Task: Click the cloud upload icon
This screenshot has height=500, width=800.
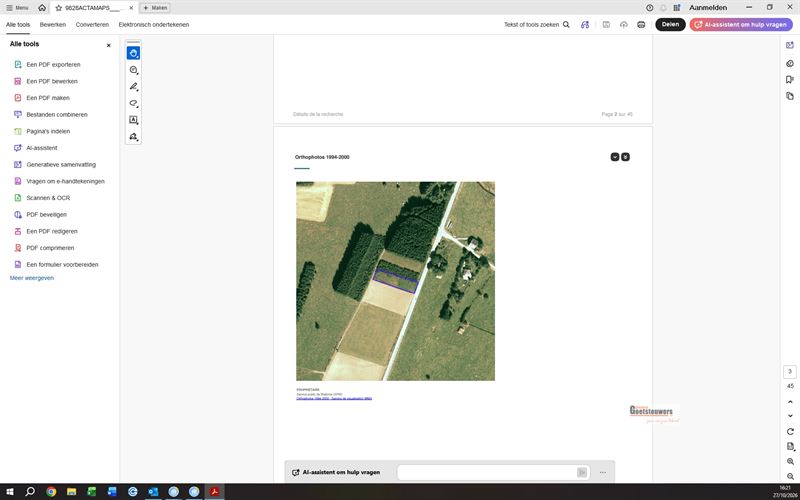Action: [623, 24]
